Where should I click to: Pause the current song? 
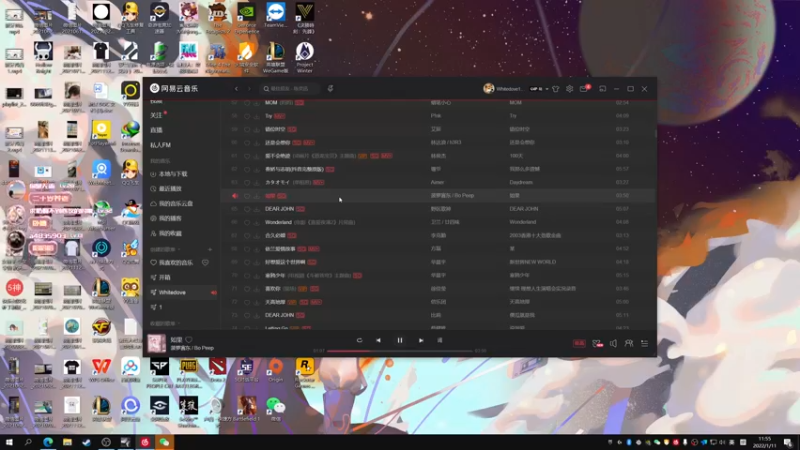point(400,340)
